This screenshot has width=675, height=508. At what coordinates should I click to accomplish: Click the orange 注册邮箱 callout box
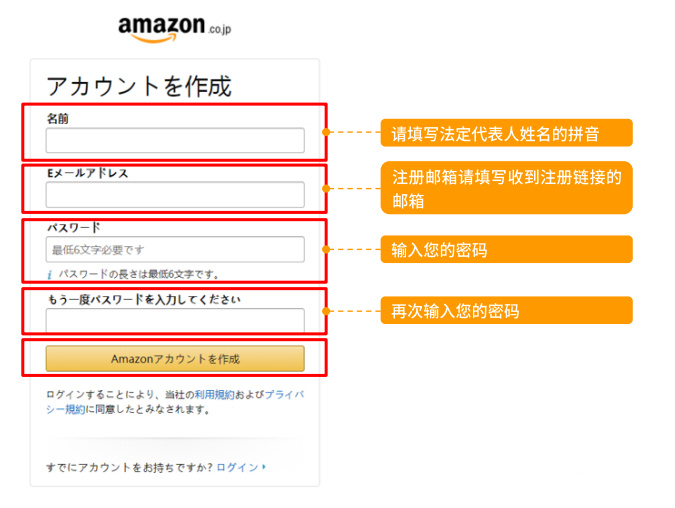[505, 188]
